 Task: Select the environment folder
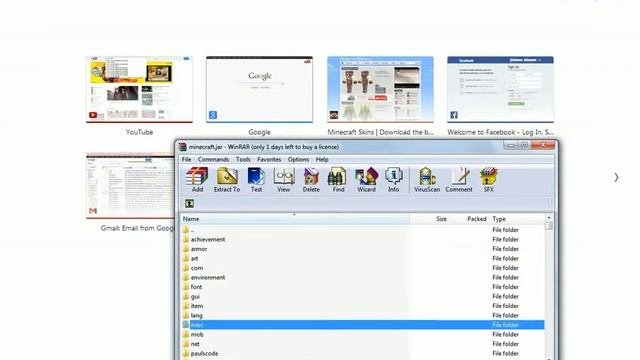click(x=363, y=278)
